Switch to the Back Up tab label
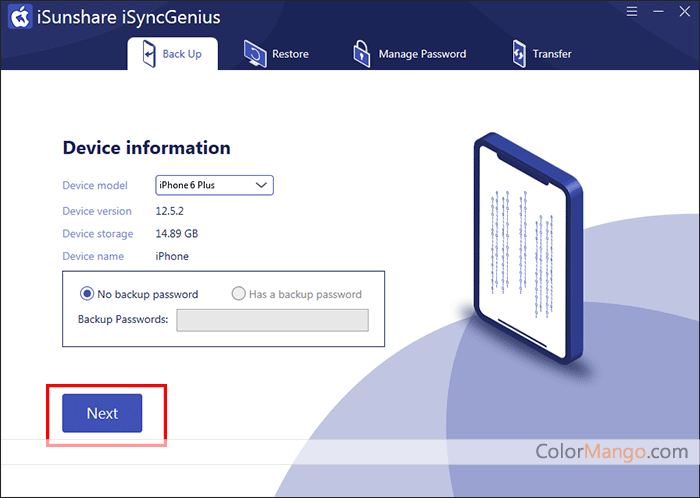 coord(182,54)
